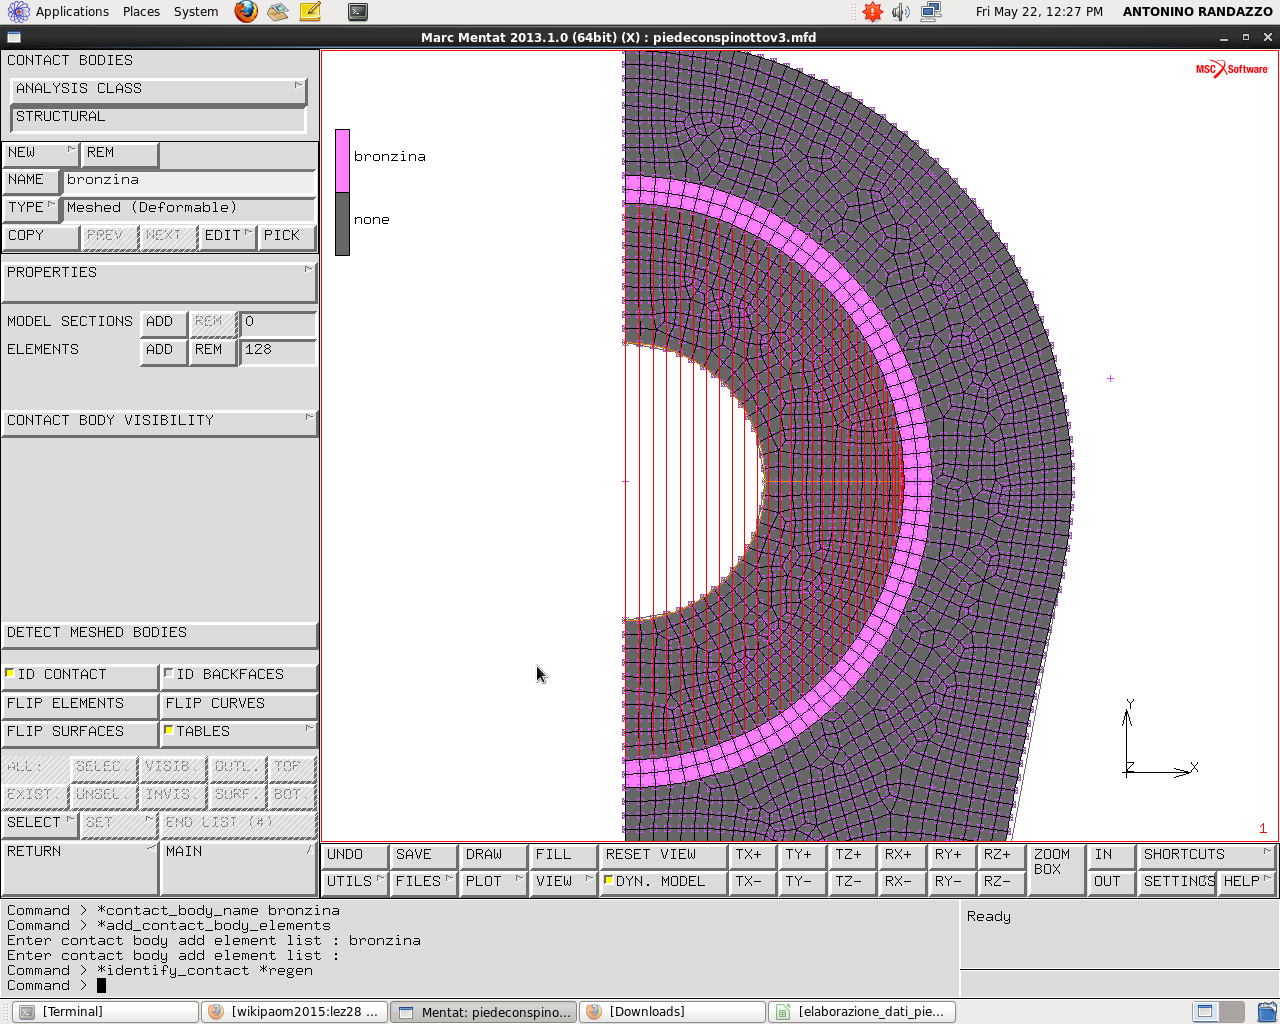Open the HELP menu
The width and height of the screenshot is (1280, 1024).
coord(1247,882)
